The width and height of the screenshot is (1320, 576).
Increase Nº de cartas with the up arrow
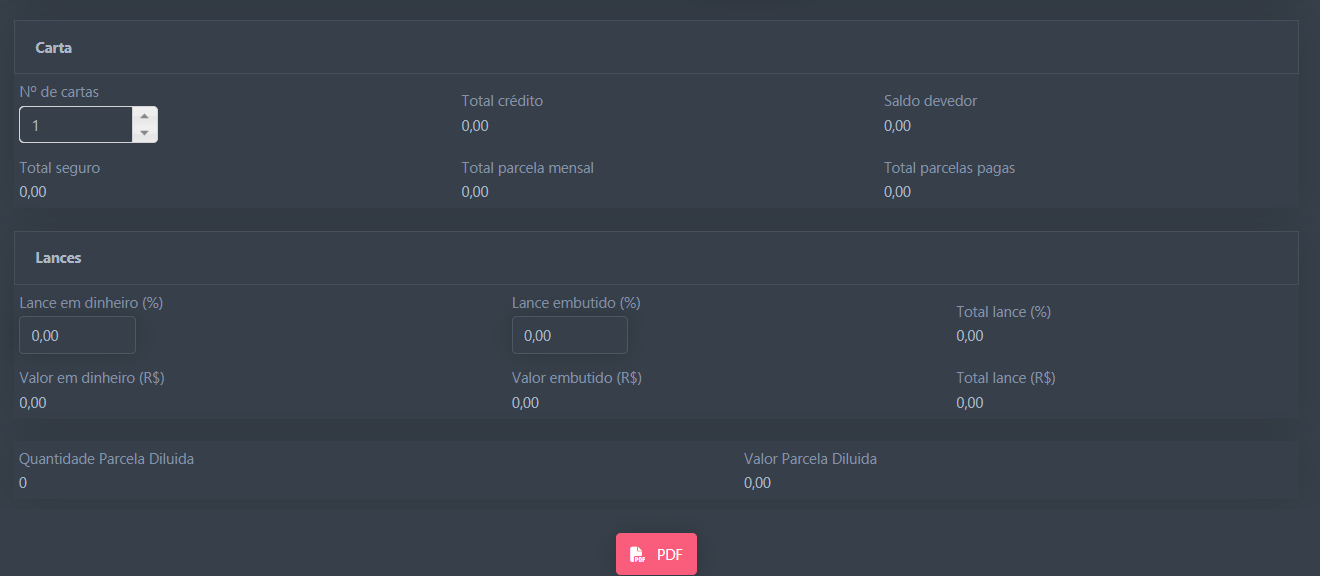click(x=145, y=116)
